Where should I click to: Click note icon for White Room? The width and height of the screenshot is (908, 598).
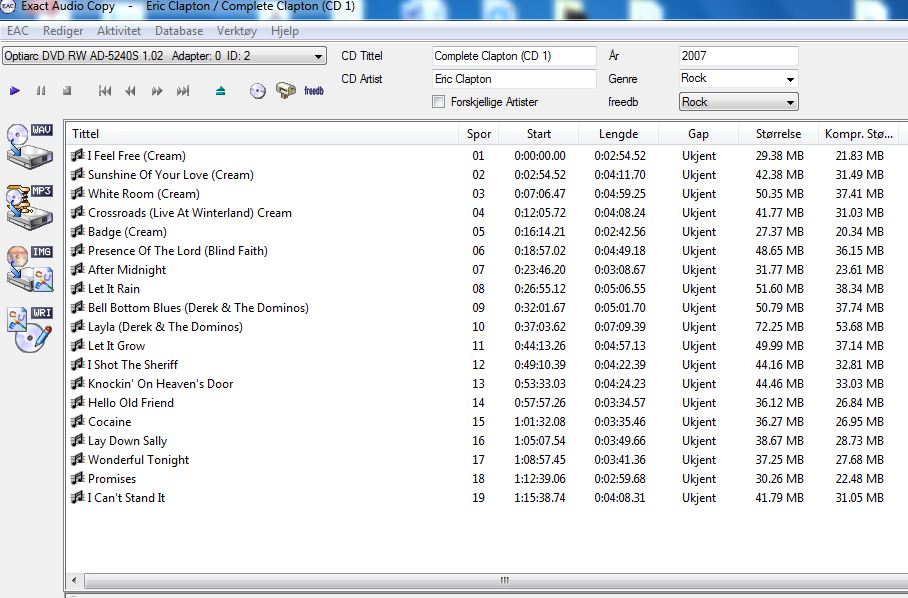coord(78,193)
